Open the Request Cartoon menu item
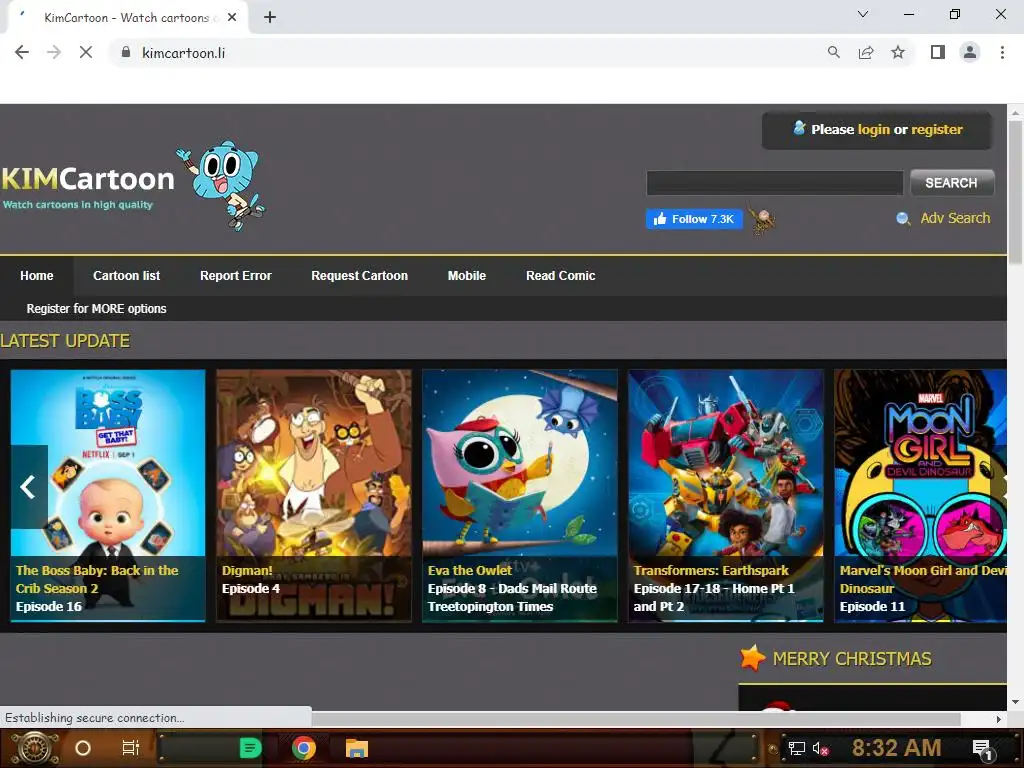1024x768 pixels. click(359, 276)
